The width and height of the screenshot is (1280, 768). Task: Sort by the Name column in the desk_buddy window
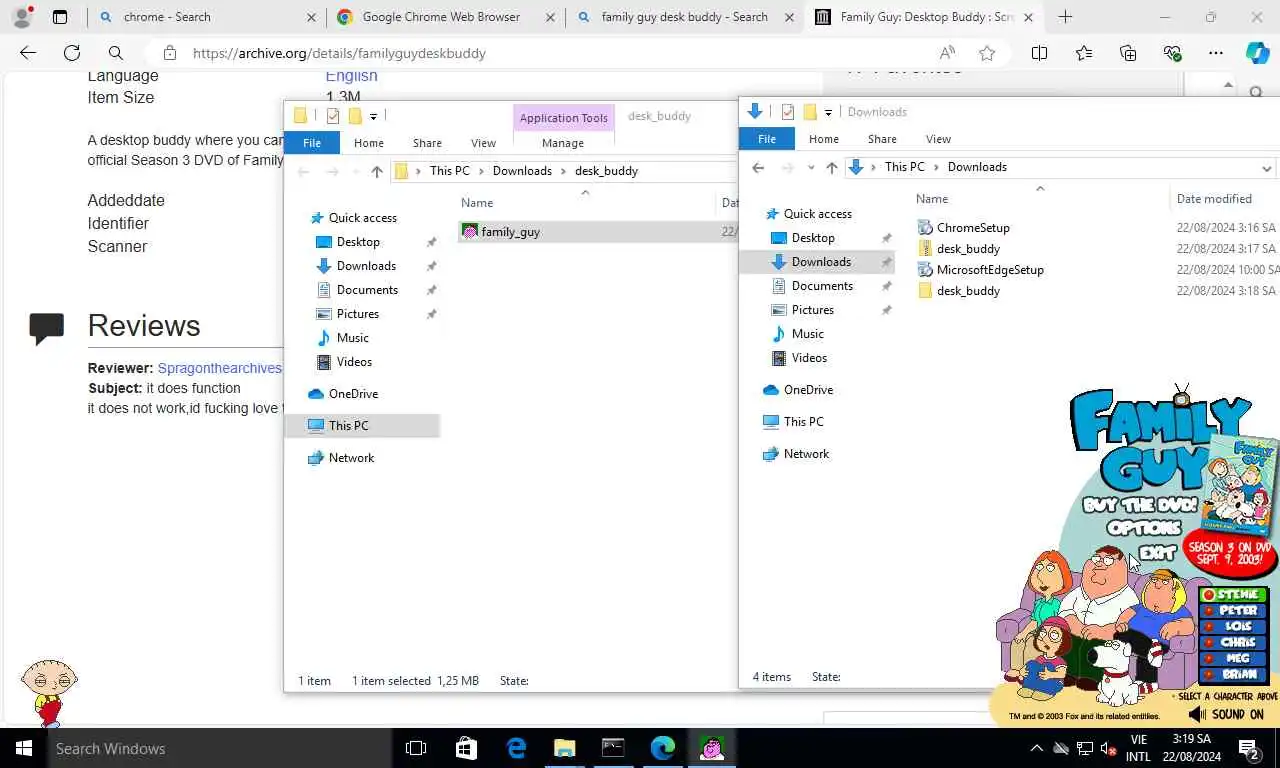[x=477, y=202]
